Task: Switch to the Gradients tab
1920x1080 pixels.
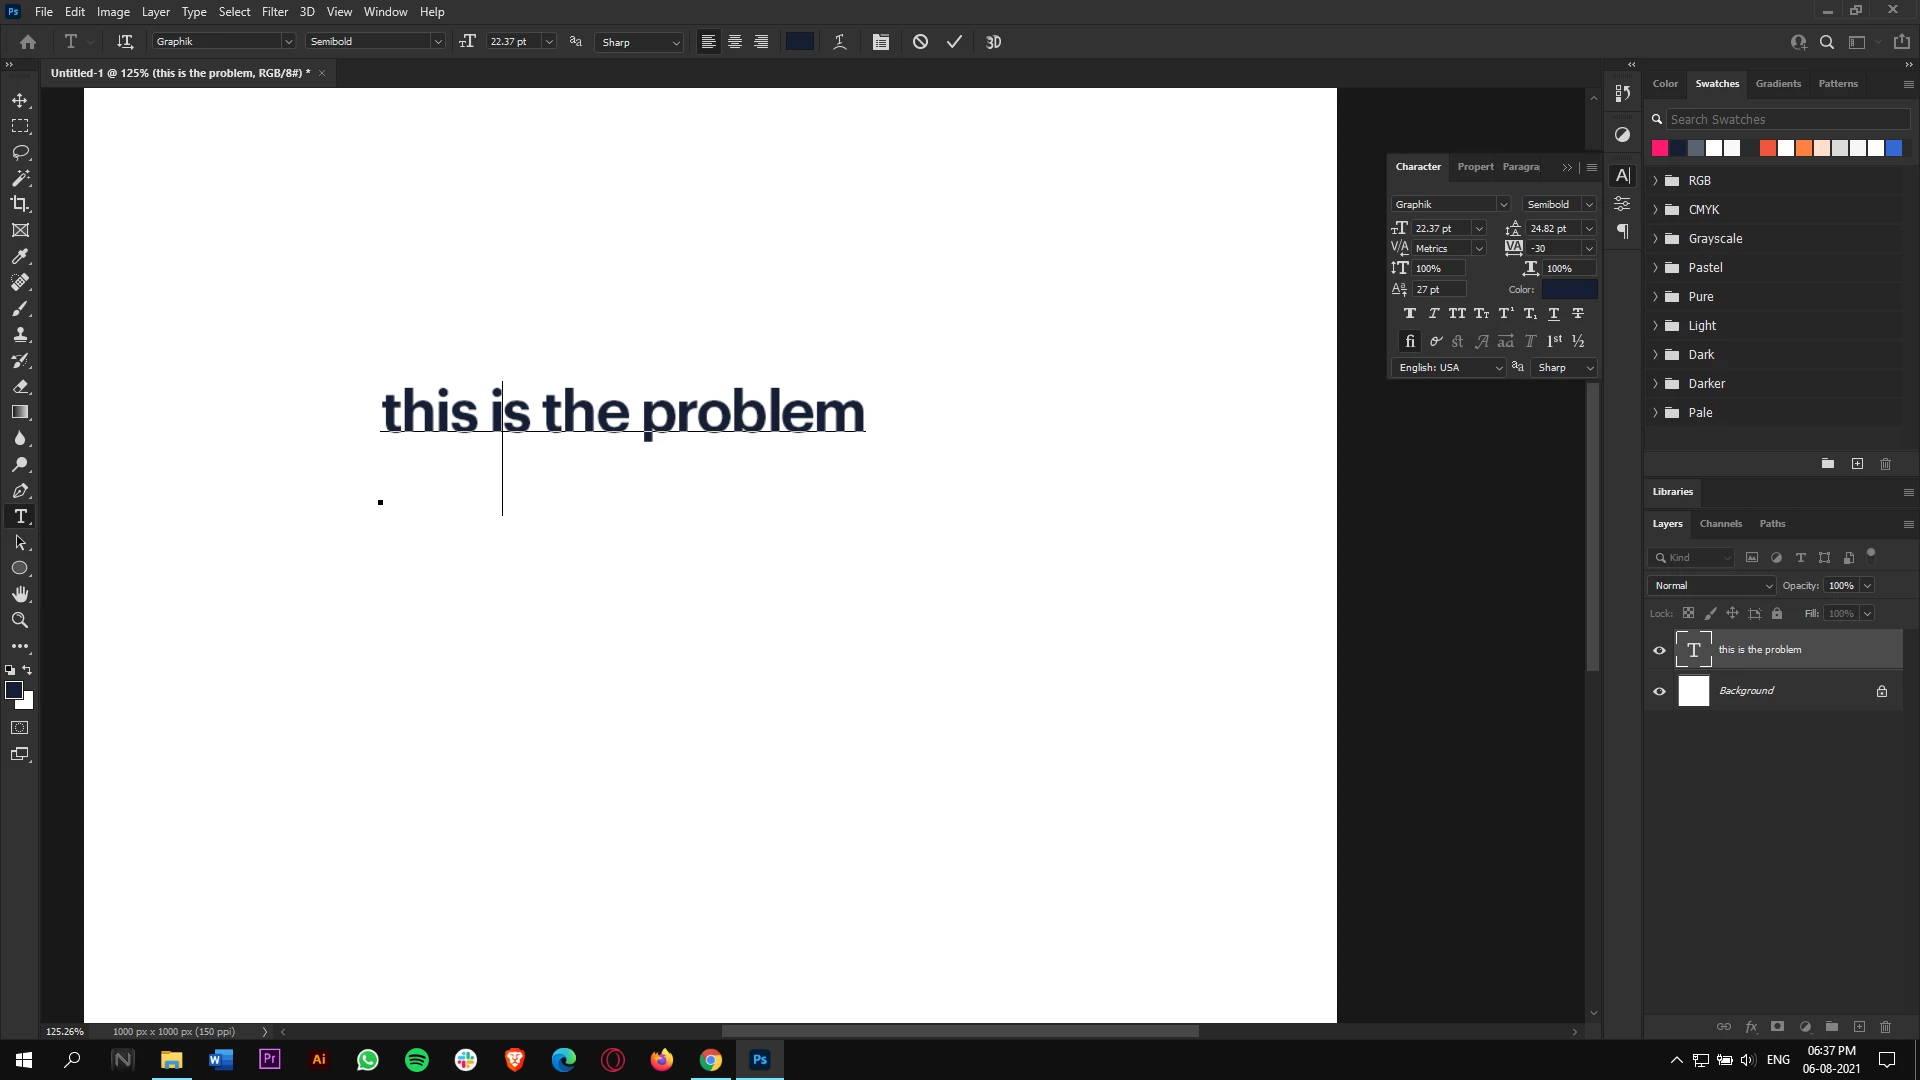Action: tap(1778, 84)
